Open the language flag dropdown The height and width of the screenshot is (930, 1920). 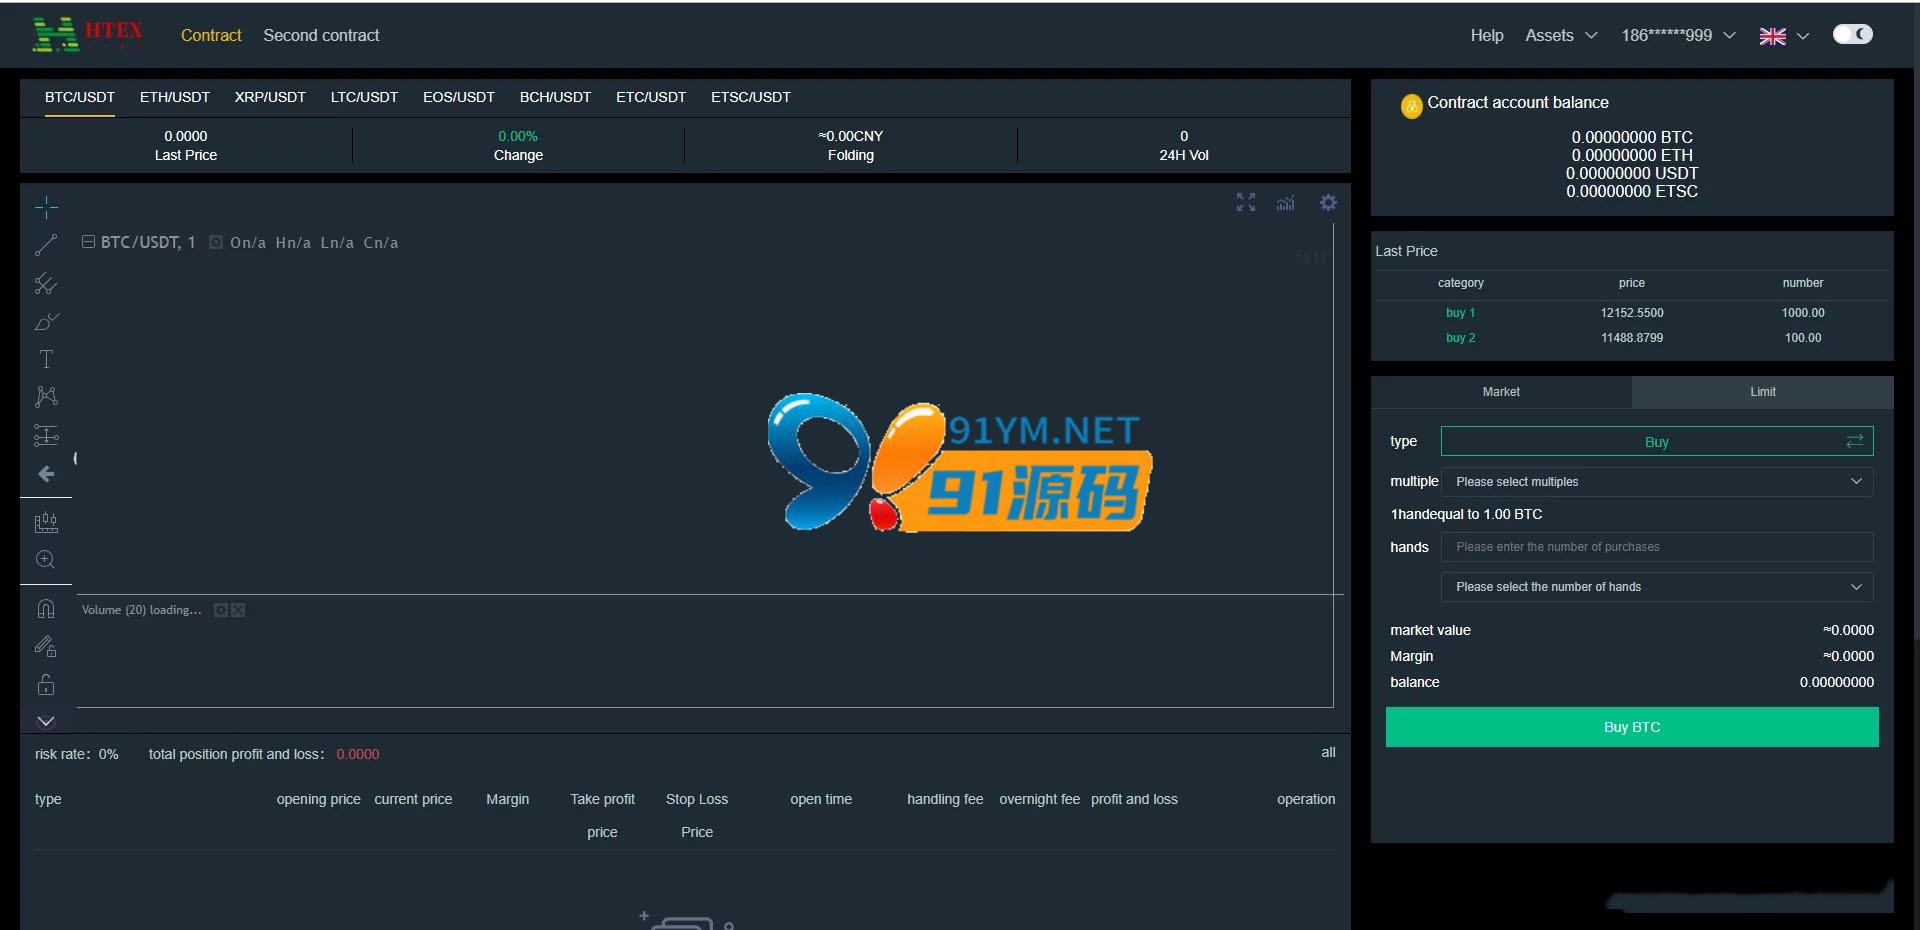[x=1784, y=36]
